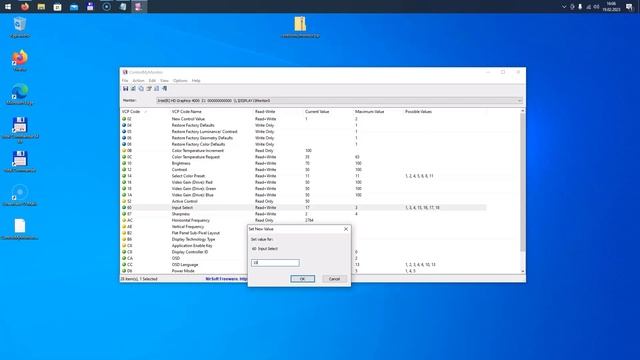Click the scrollbar up arrow of the VCP list
The image size is (640, 360).
(522, 111)
